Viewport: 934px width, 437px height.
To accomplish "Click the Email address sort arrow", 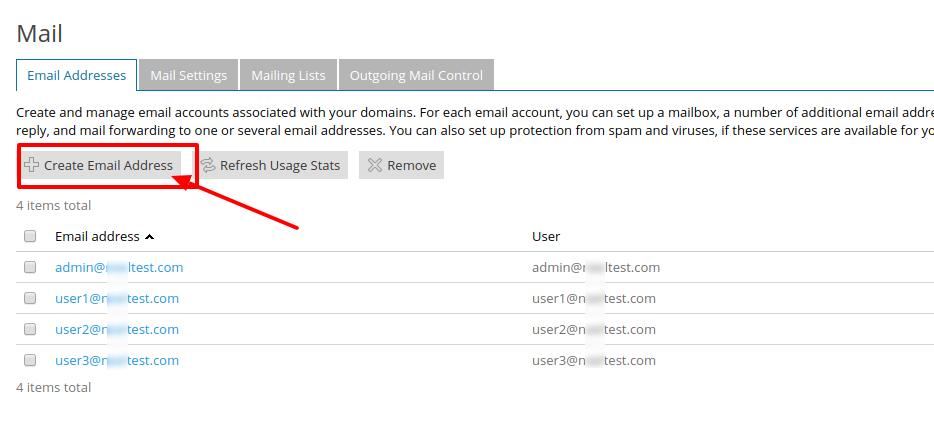I will [x=150, y=237].
